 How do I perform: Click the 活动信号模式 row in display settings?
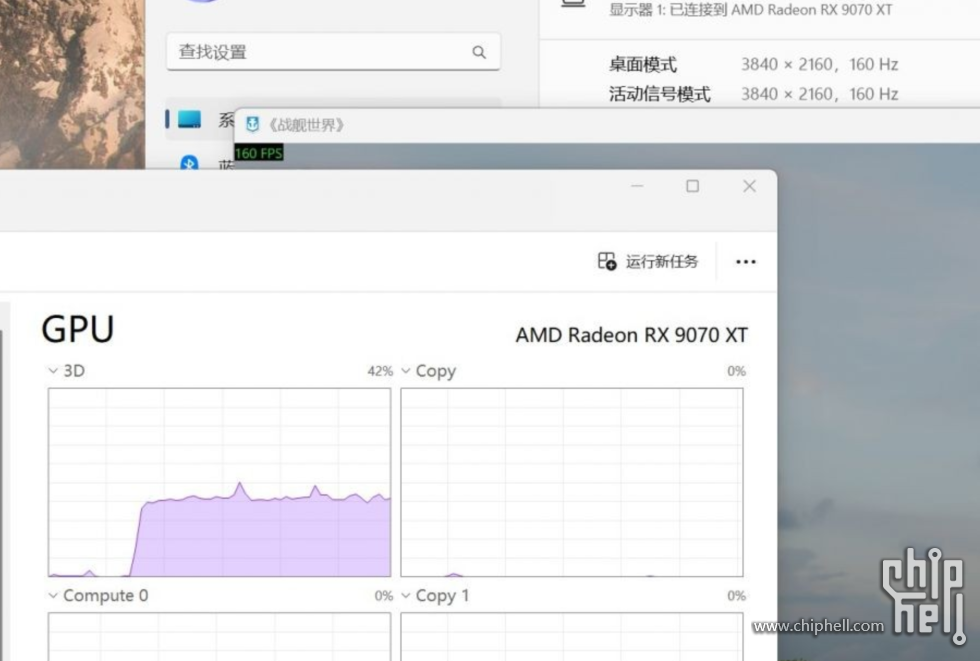[753, 94]
